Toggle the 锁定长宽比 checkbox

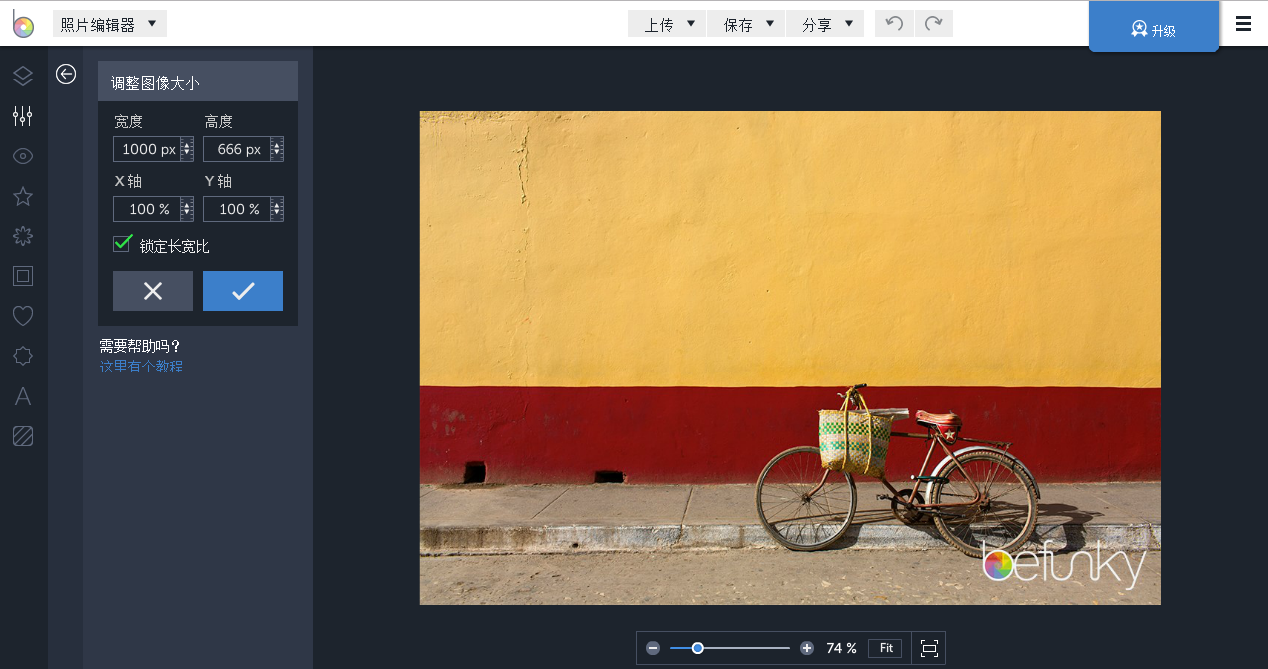coord(123,244)
